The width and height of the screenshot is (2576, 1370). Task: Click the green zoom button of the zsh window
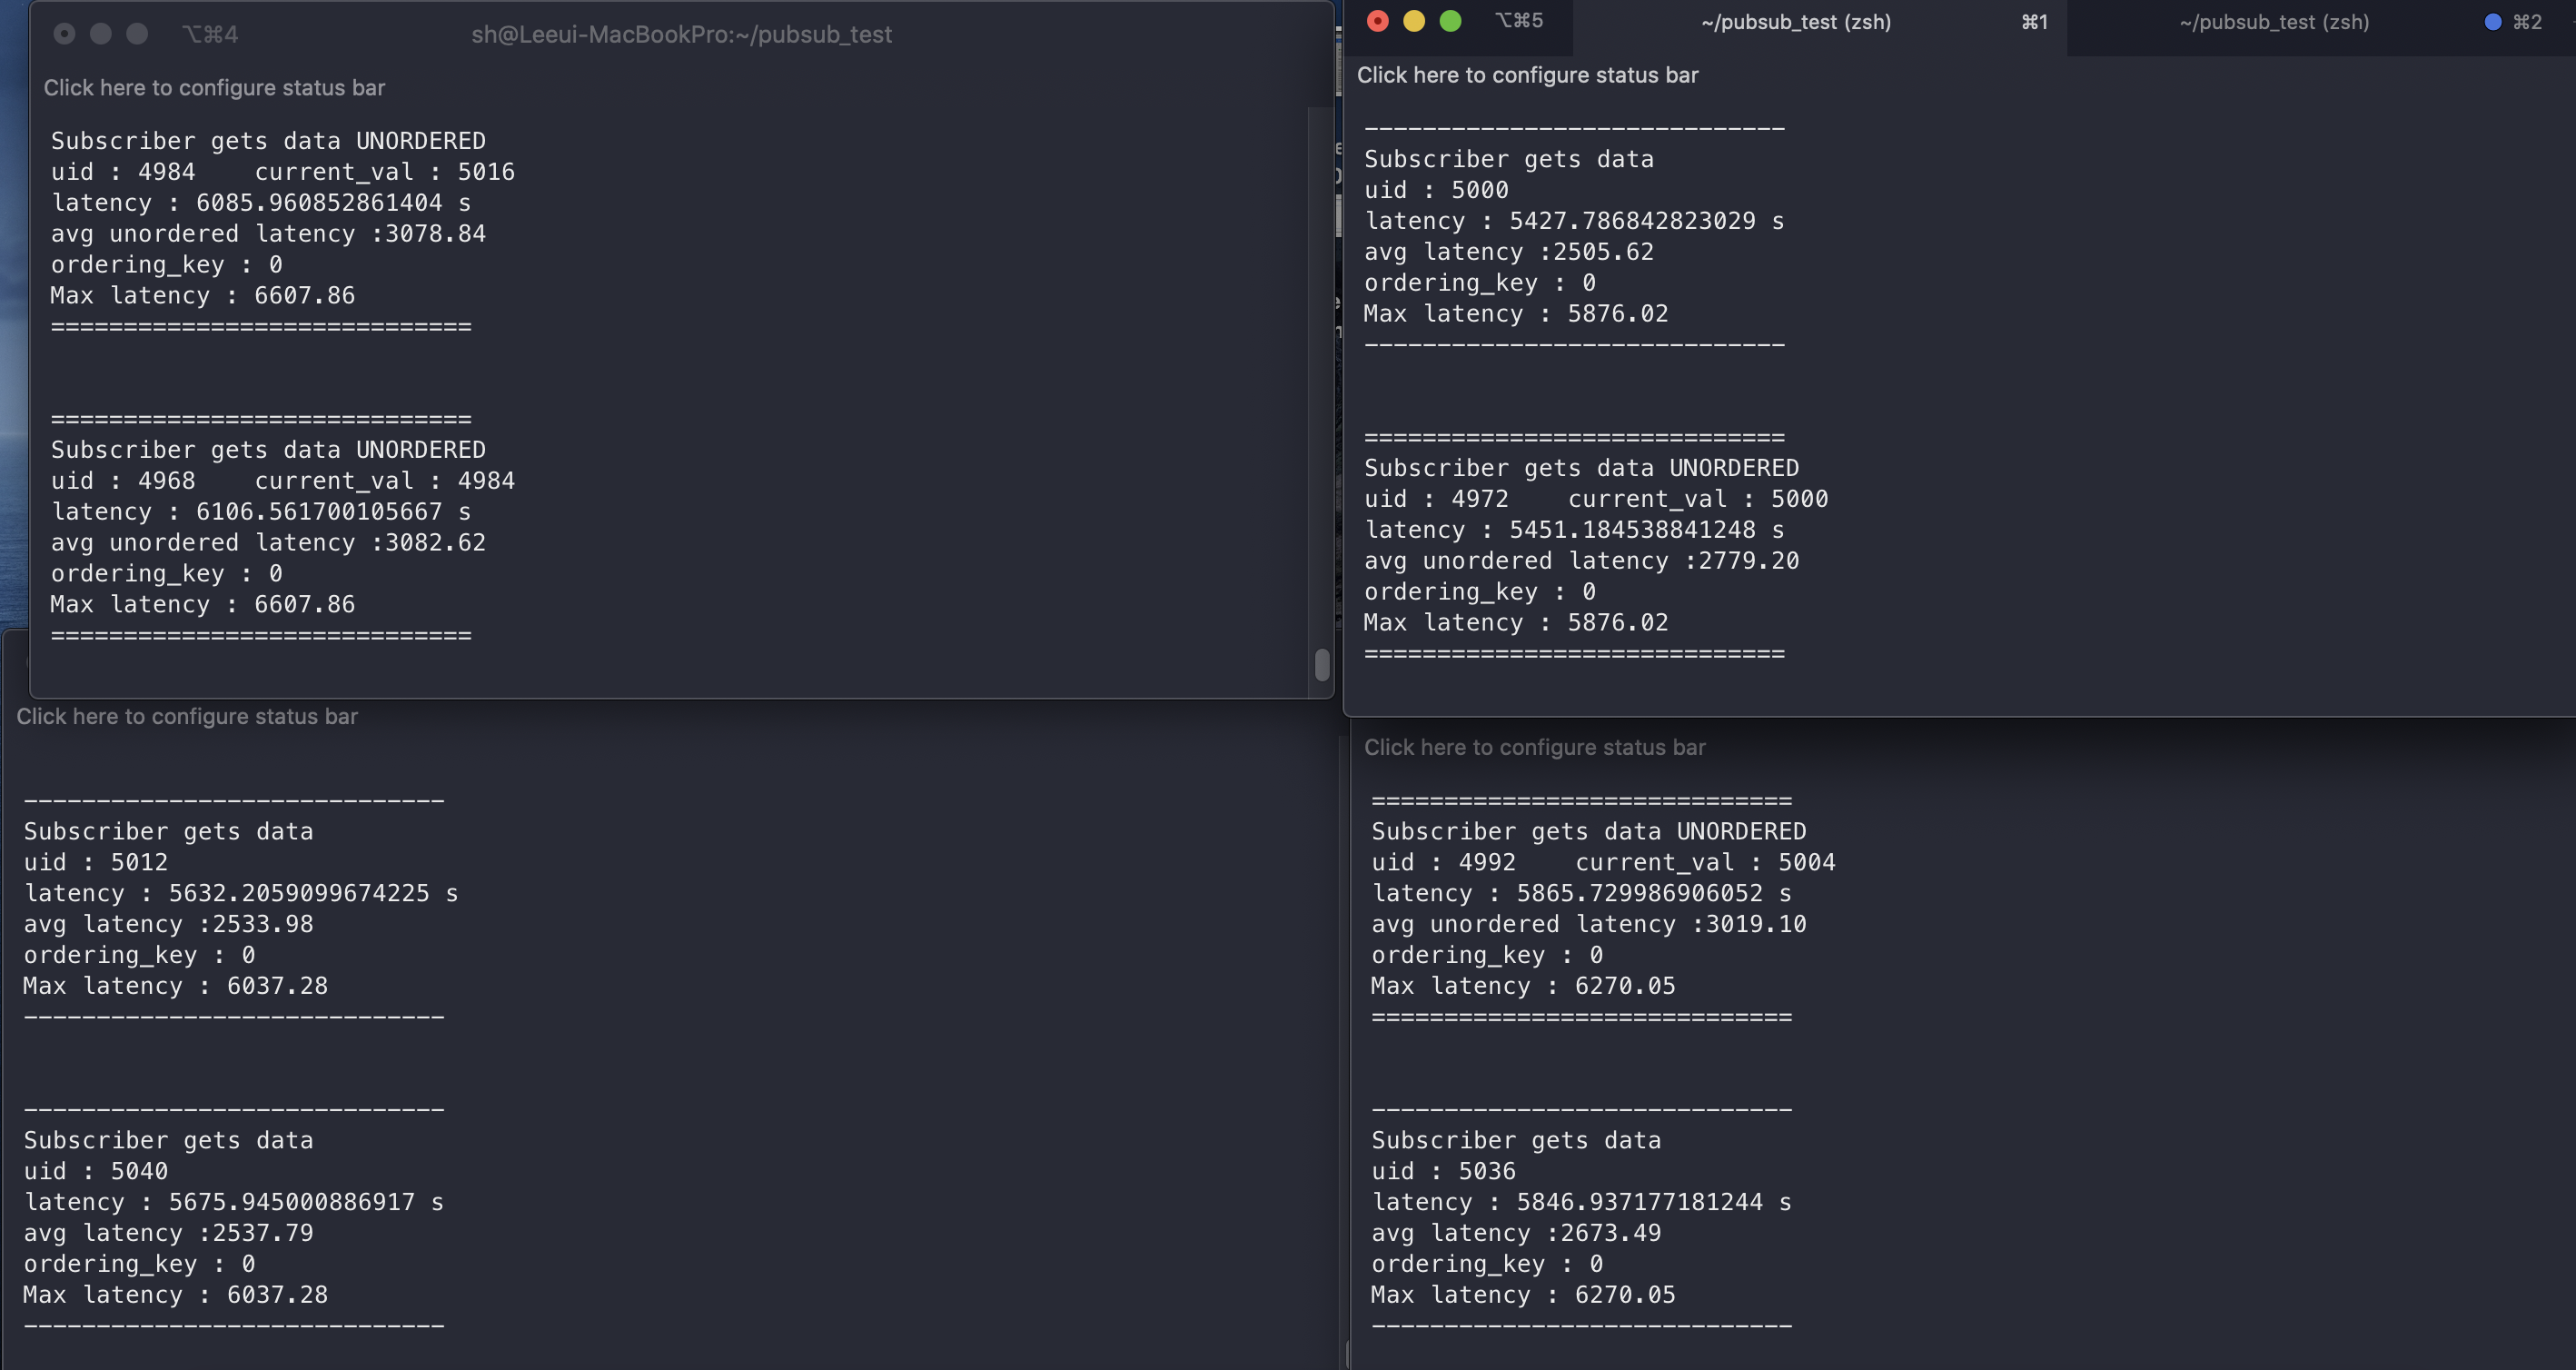coord(1450,21)
